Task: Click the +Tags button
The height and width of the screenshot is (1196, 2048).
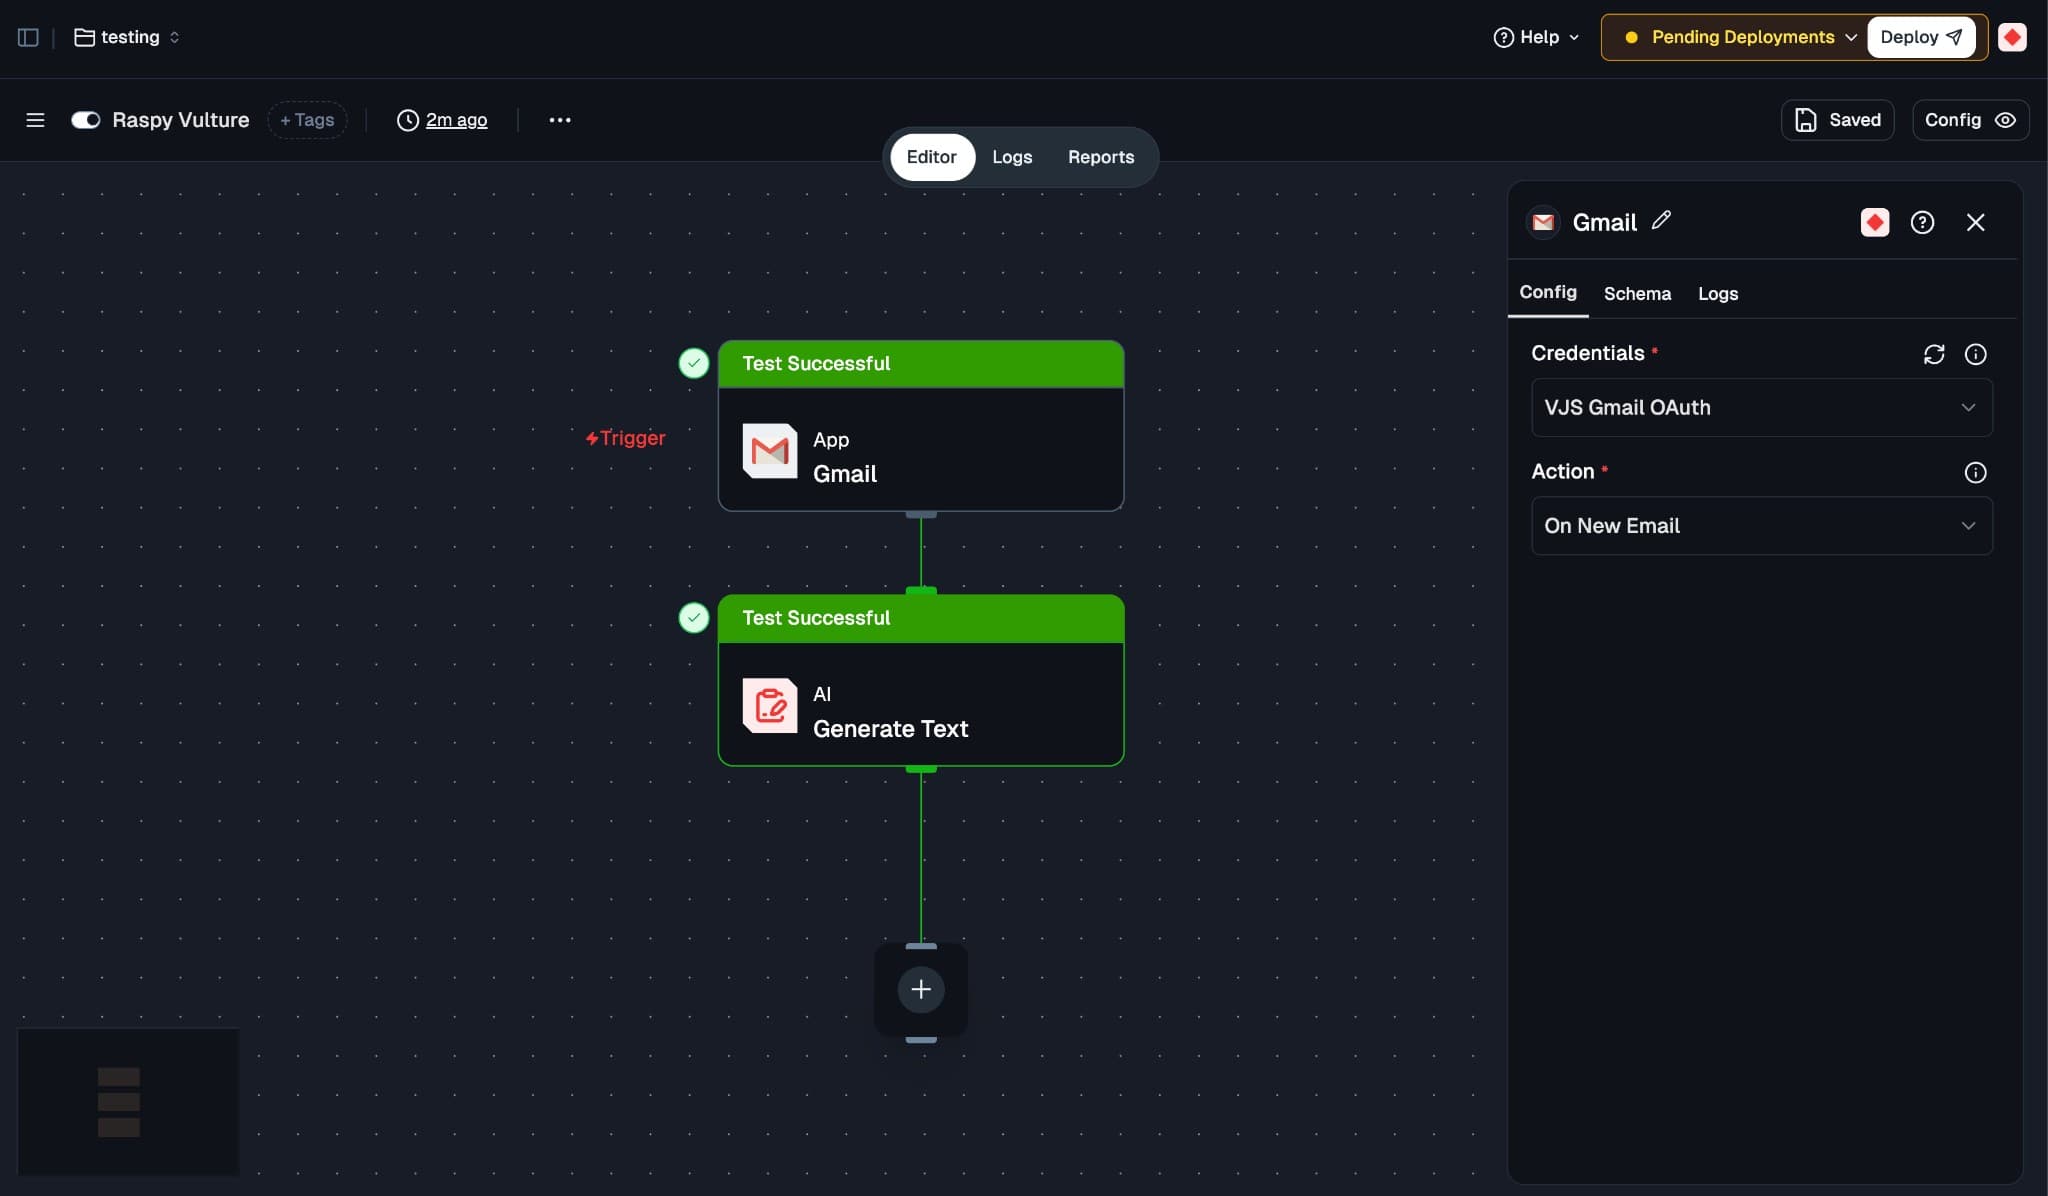Action: tap(307, 120)
